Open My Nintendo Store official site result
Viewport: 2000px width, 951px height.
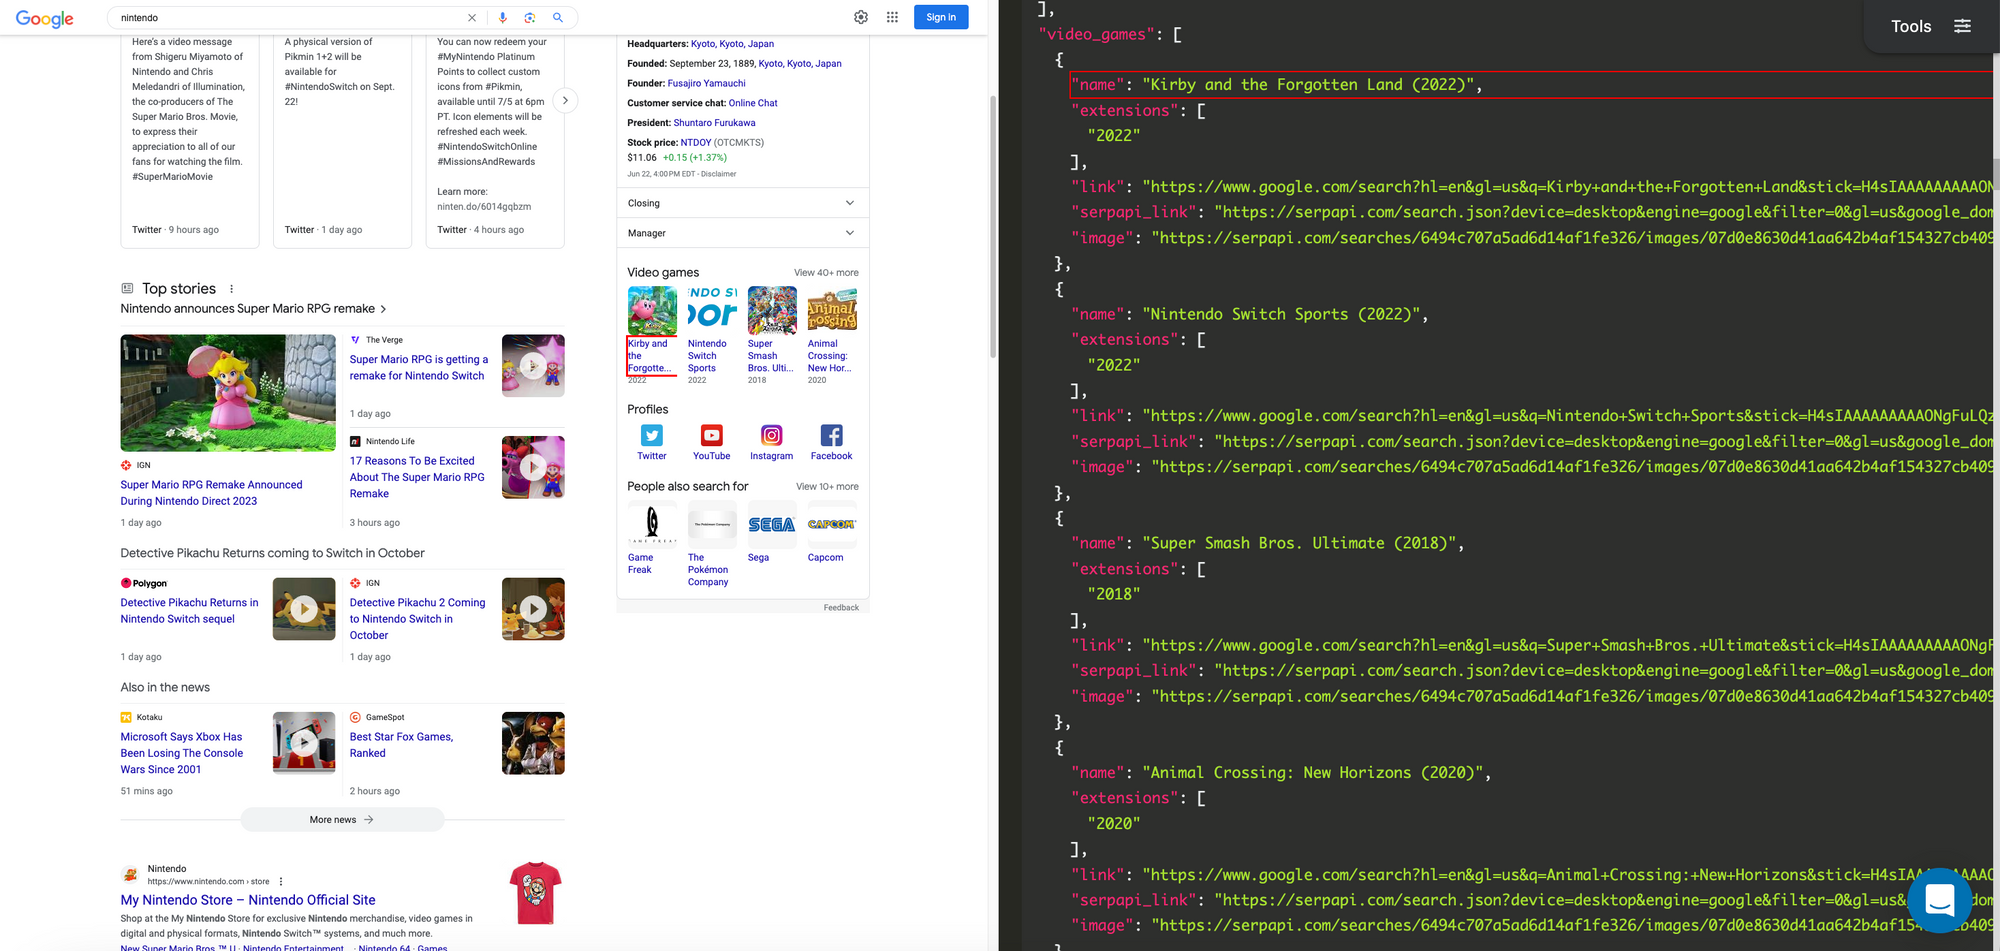tap(248, 900)
